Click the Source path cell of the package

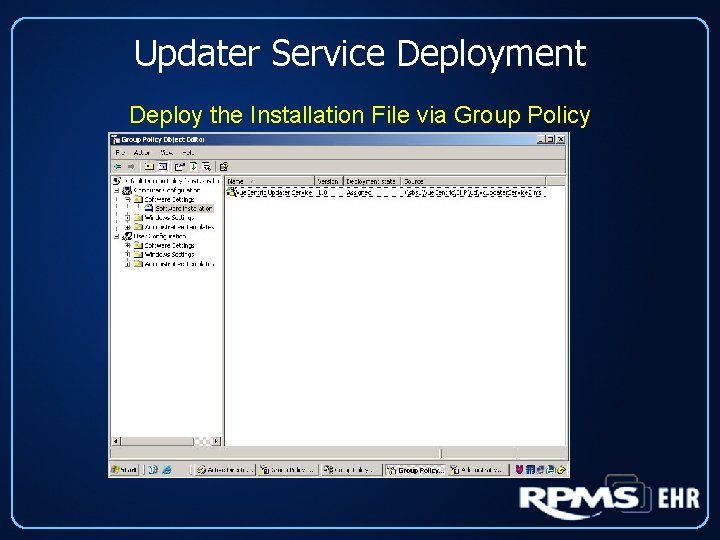click(473, 193)
